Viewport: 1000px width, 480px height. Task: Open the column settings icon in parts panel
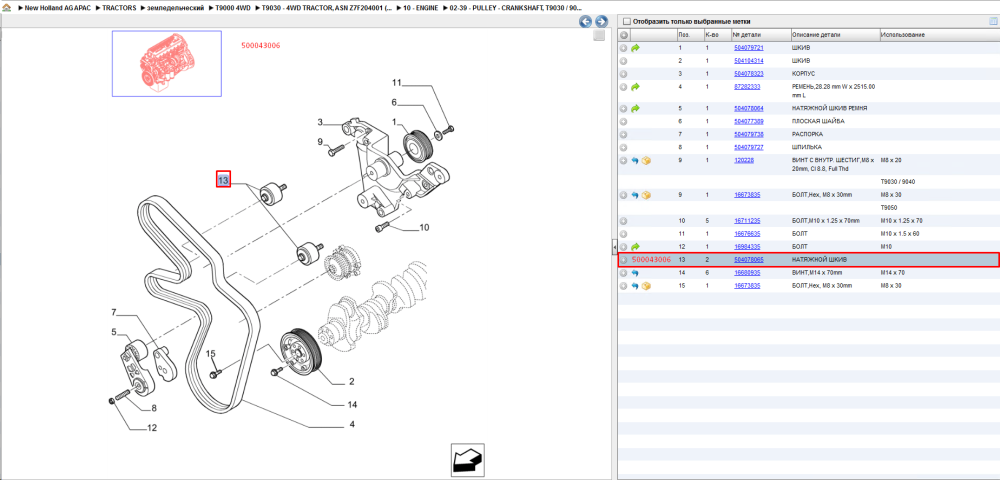click(992, 21)
